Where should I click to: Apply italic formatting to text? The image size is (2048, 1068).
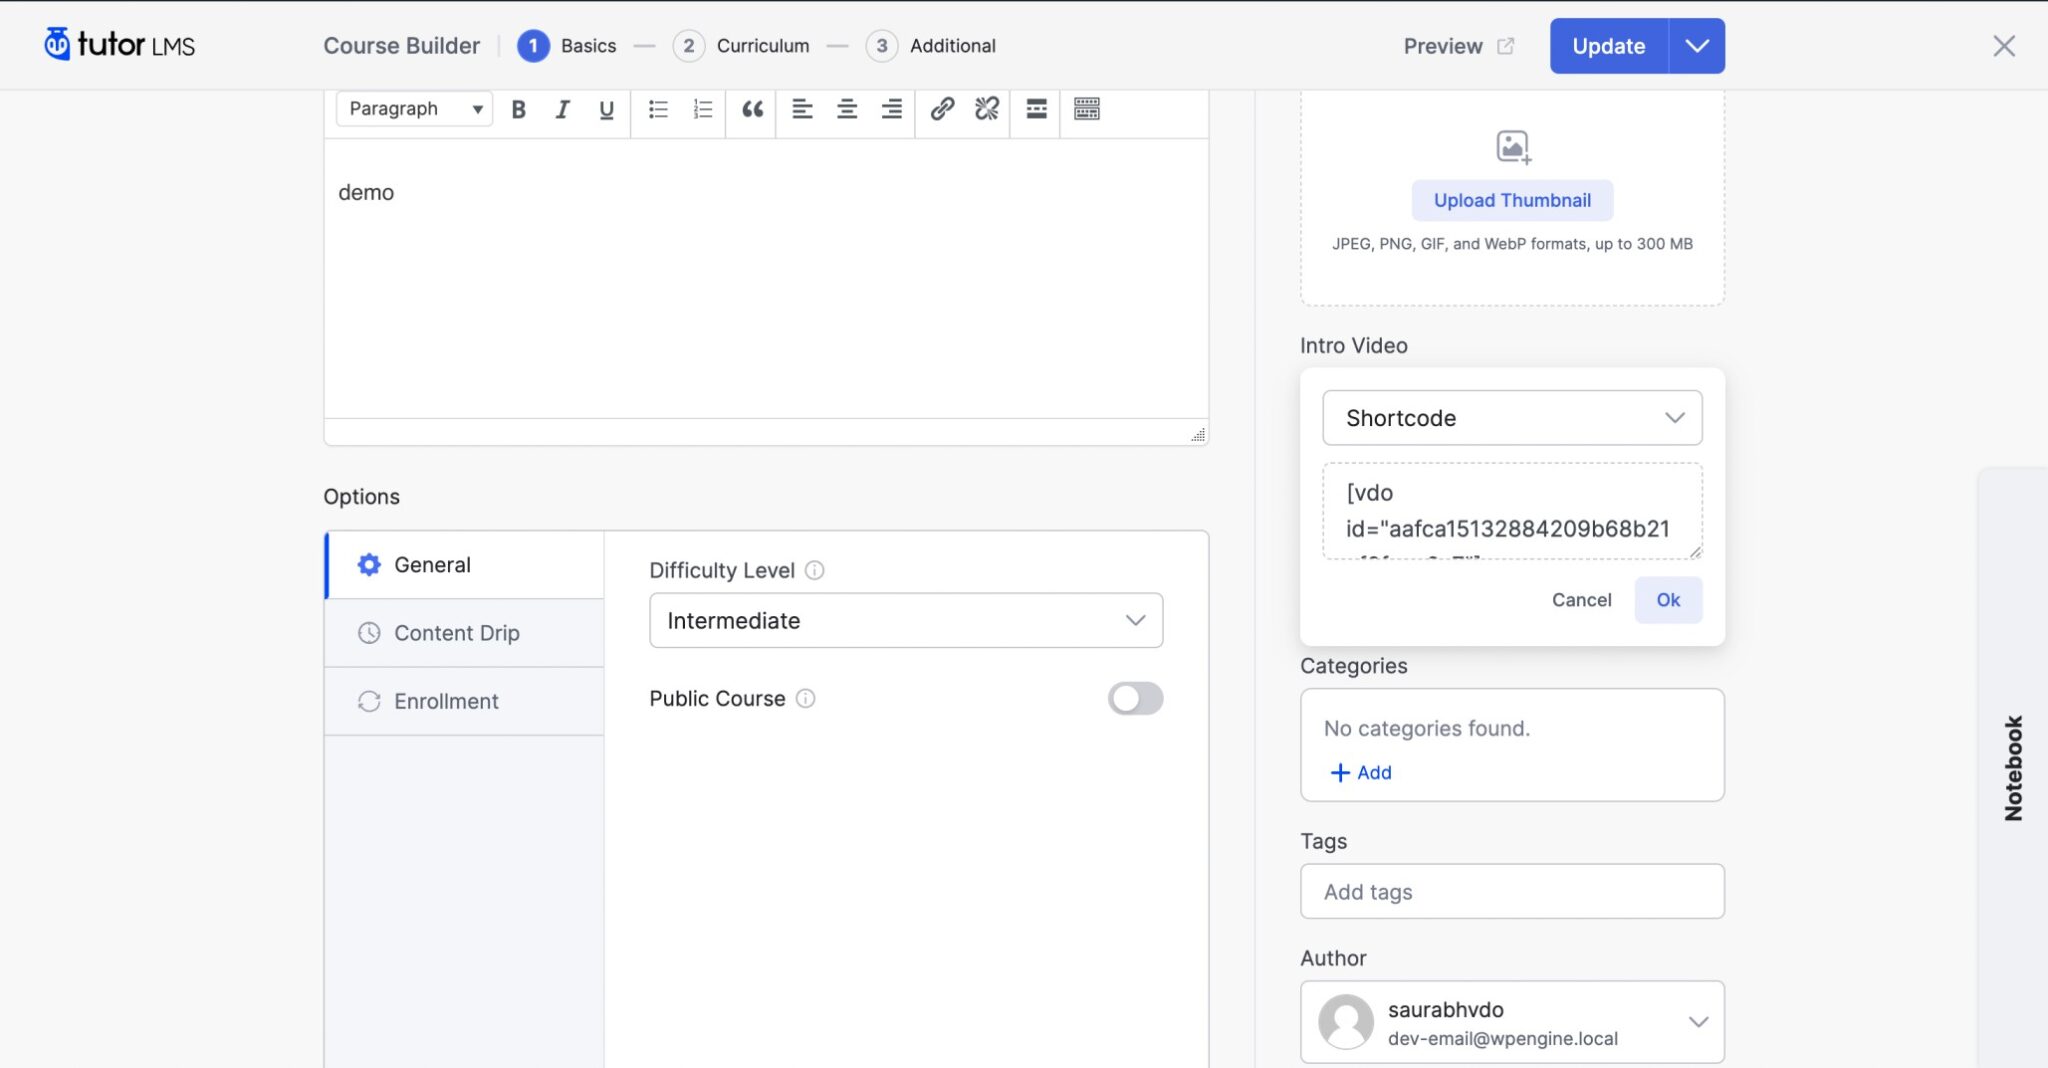coord(561,110)
